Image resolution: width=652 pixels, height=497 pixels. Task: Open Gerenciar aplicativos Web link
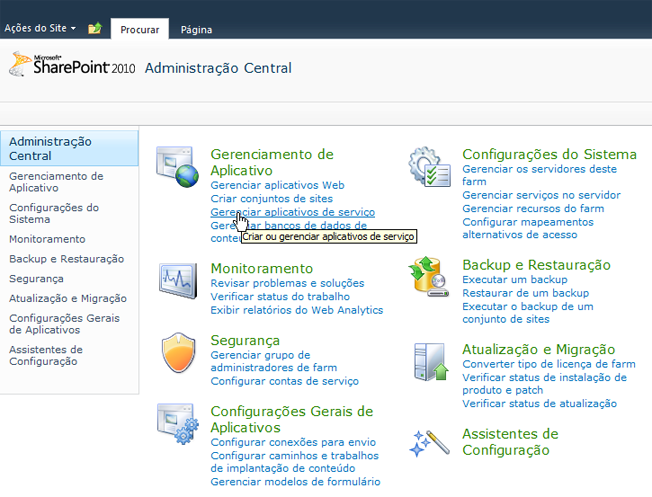point(277,185)
